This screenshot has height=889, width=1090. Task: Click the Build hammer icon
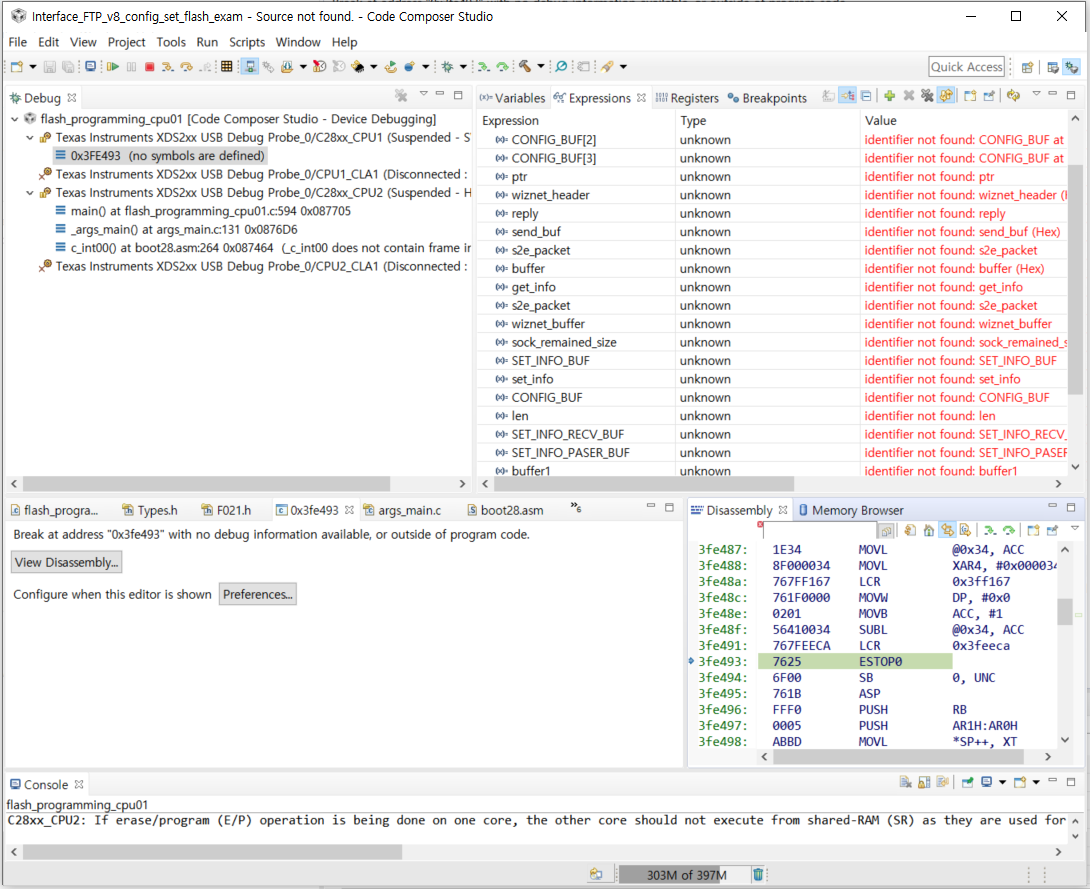525,67
